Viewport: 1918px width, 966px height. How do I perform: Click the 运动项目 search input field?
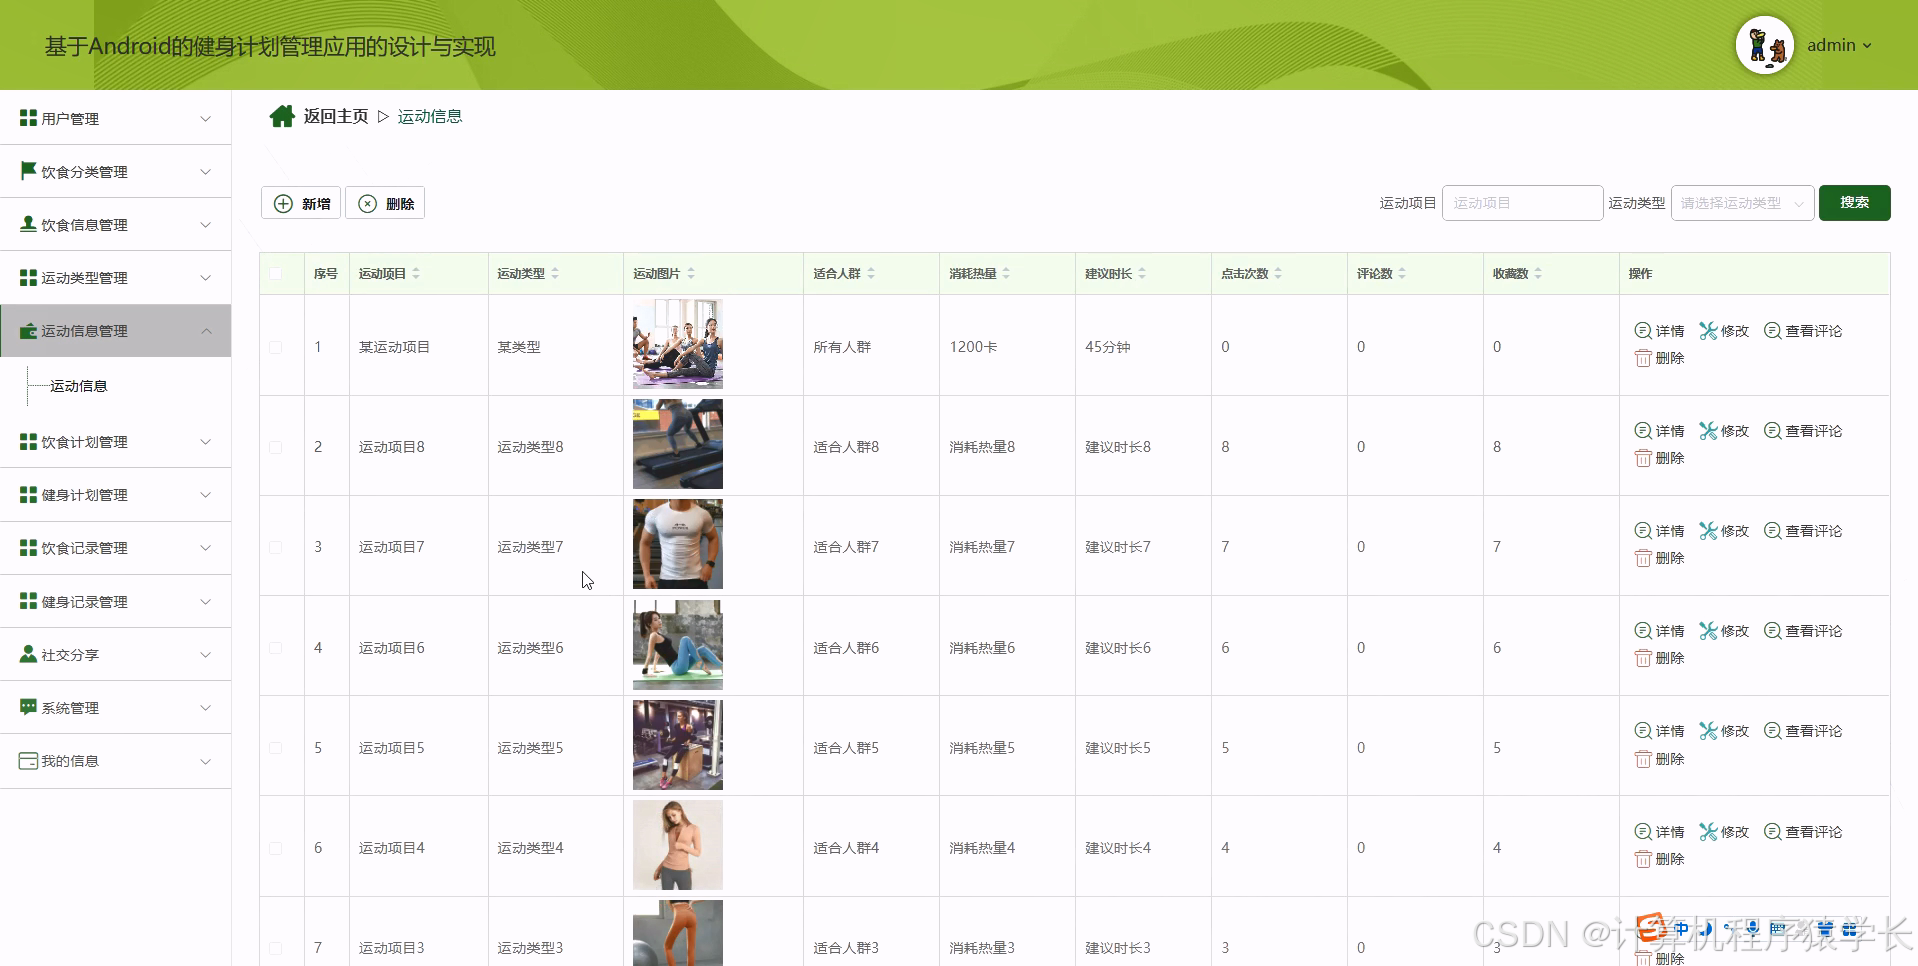pyautogui.click(x=1522, y=203)
